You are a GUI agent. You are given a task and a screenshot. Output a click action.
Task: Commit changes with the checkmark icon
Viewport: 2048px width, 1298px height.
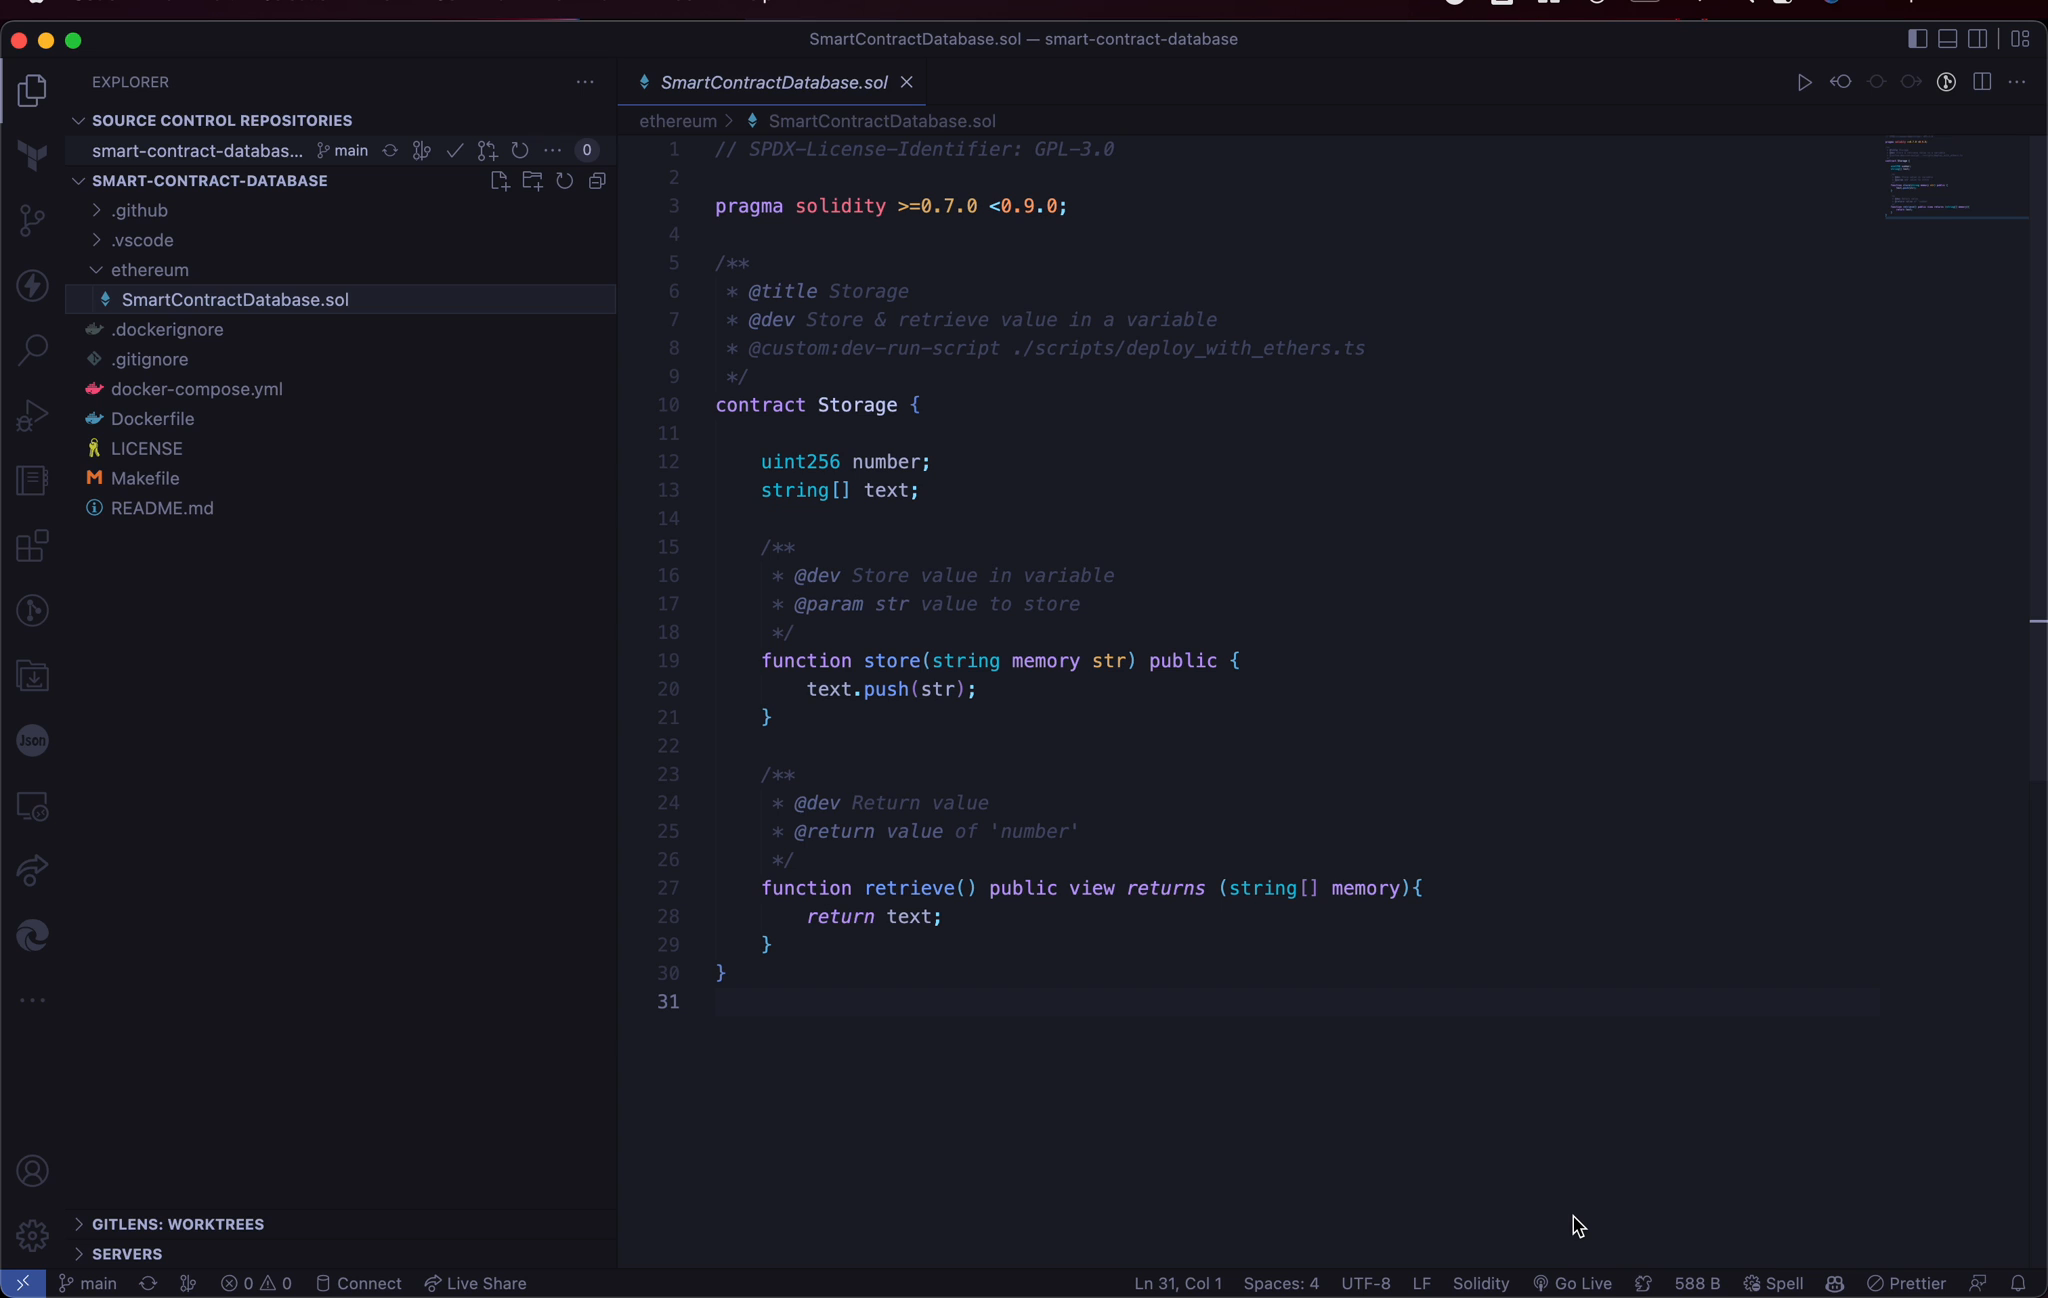(x=455, y=151)
